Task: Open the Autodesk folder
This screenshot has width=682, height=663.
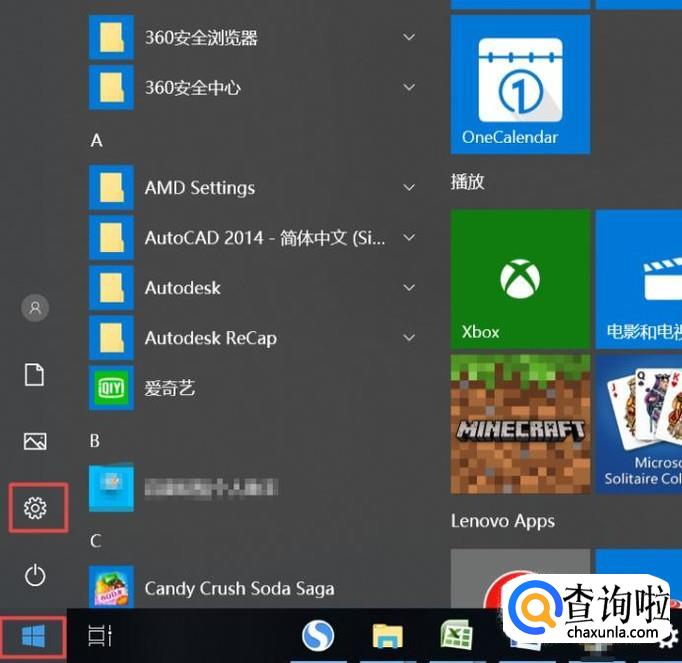Action: [x=254, y=288]
